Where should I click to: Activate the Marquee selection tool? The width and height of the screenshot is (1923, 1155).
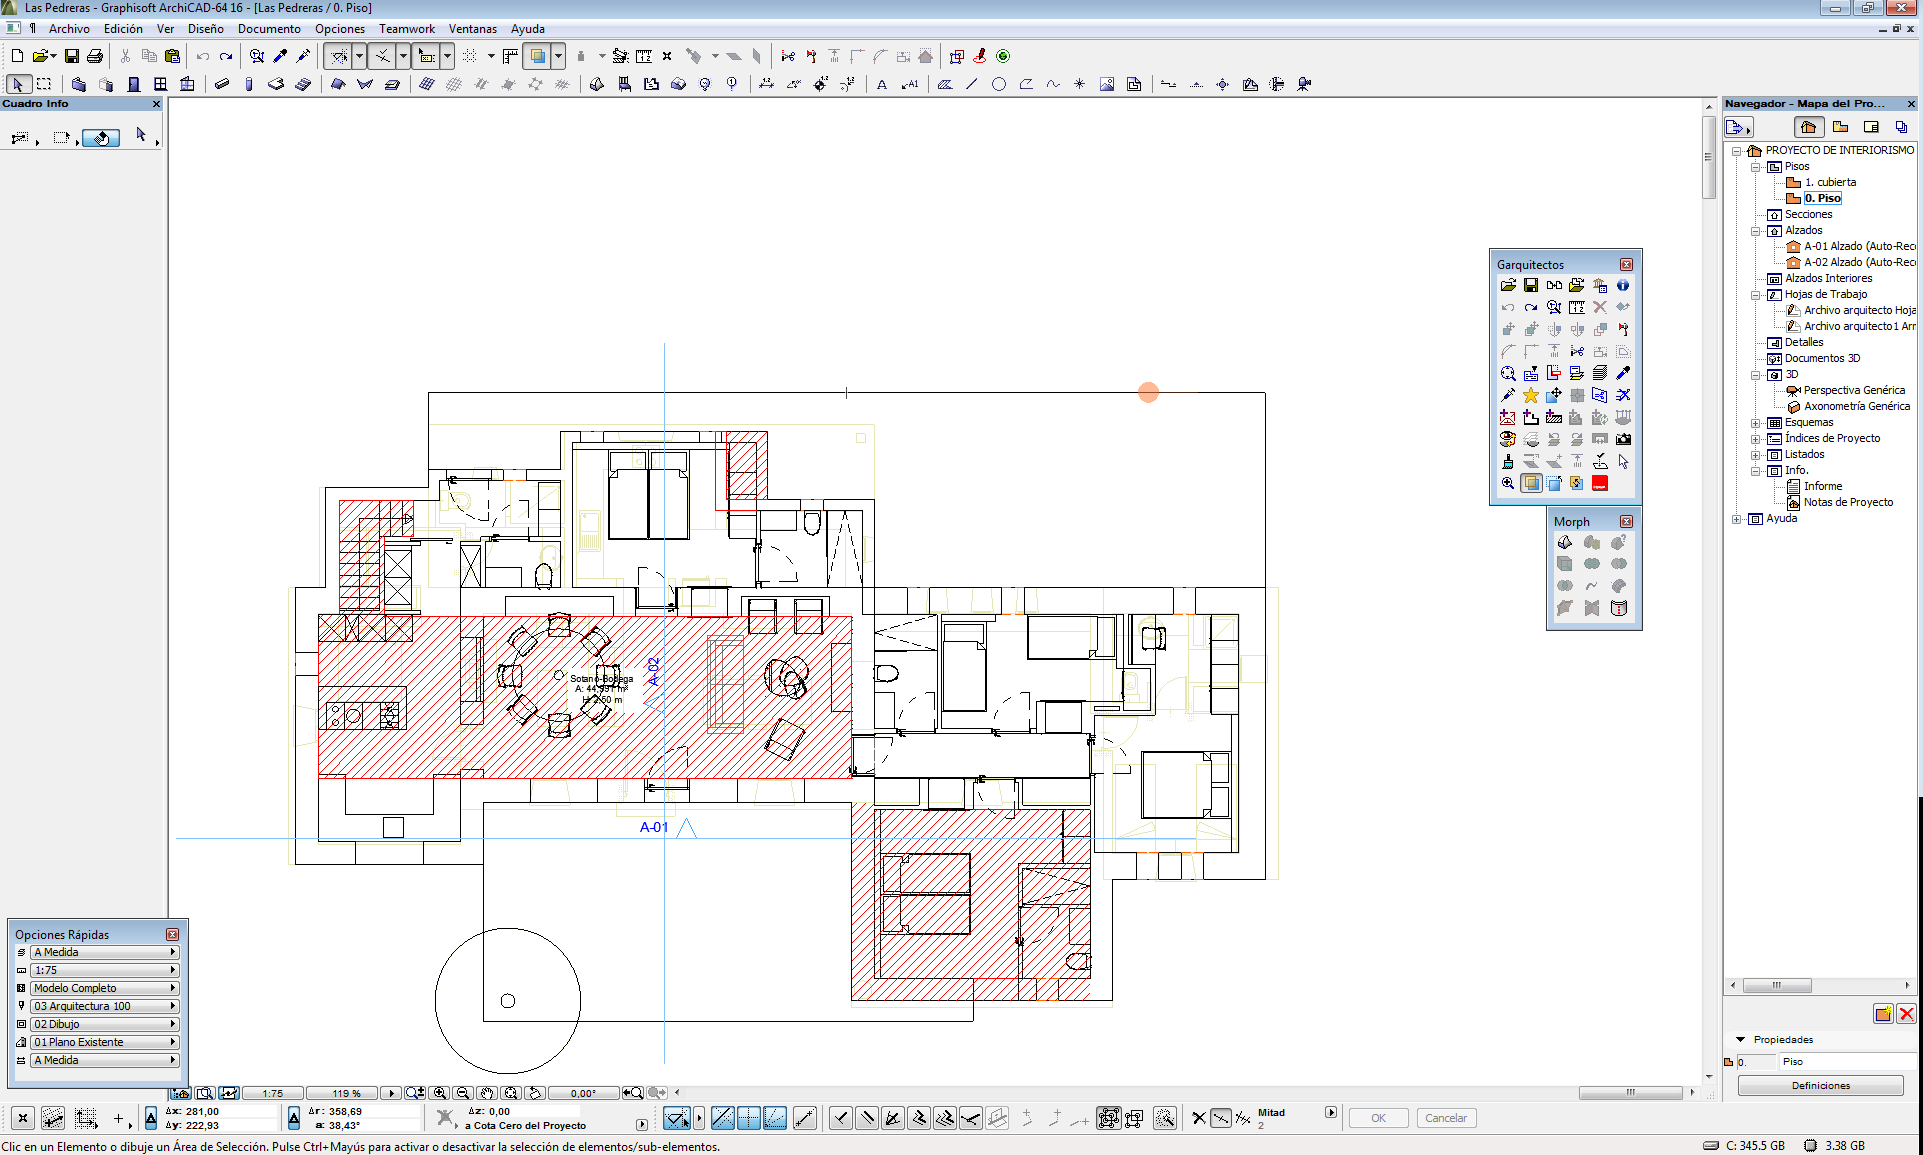click(44, 84)
